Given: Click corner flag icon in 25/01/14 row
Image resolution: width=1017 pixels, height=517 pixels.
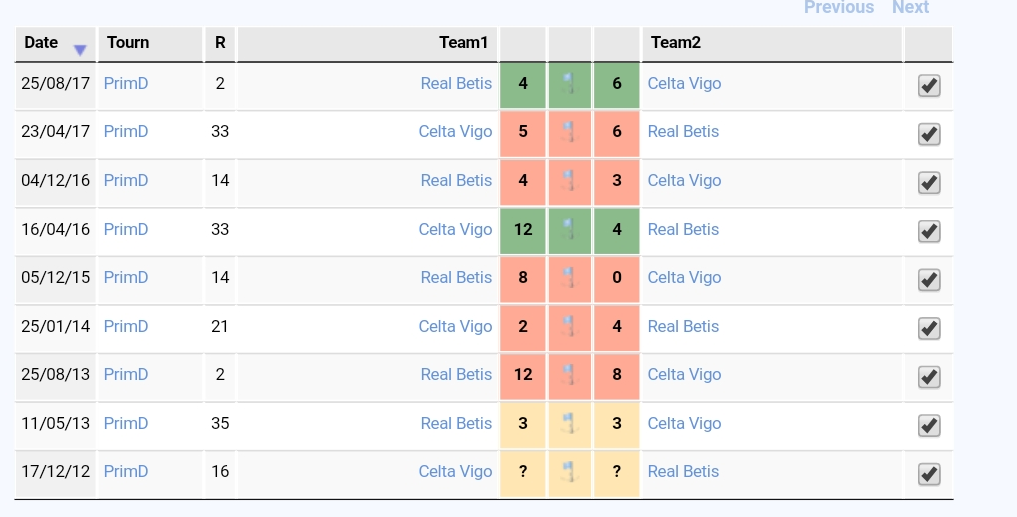Looking at the screenshot, I should 569,326.
